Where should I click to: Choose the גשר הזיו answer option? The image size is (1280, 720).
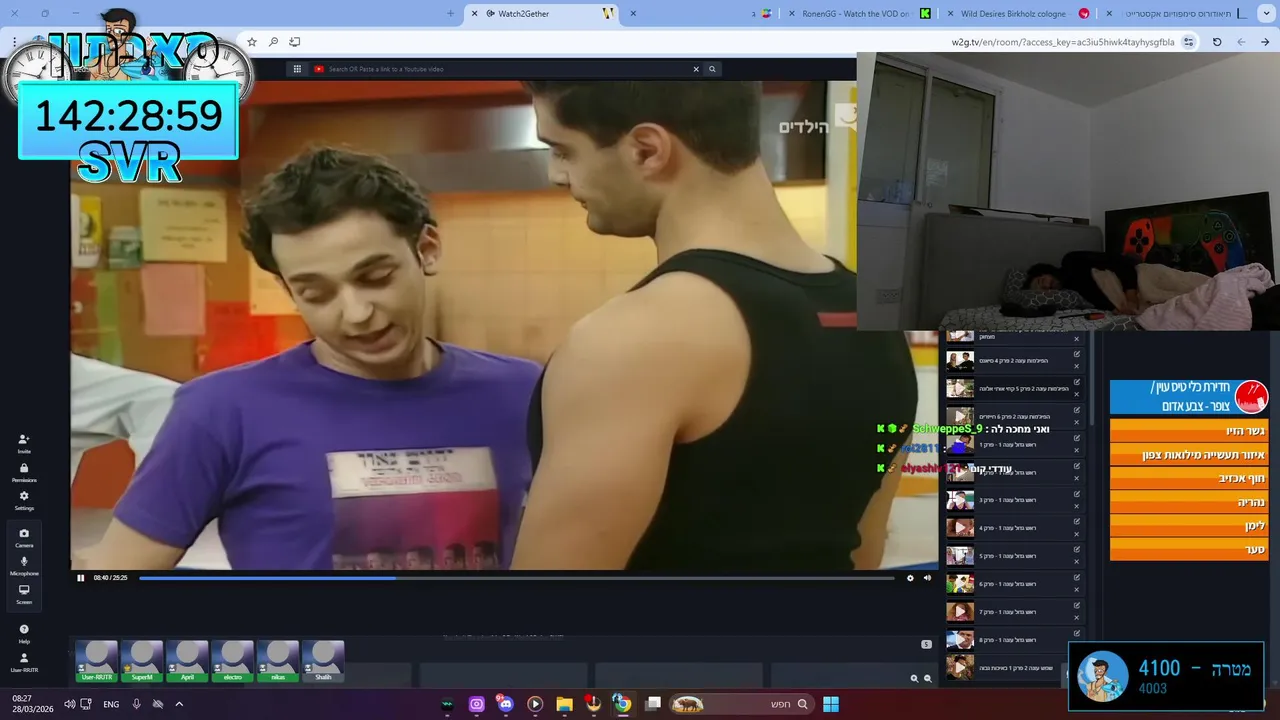1189,431
